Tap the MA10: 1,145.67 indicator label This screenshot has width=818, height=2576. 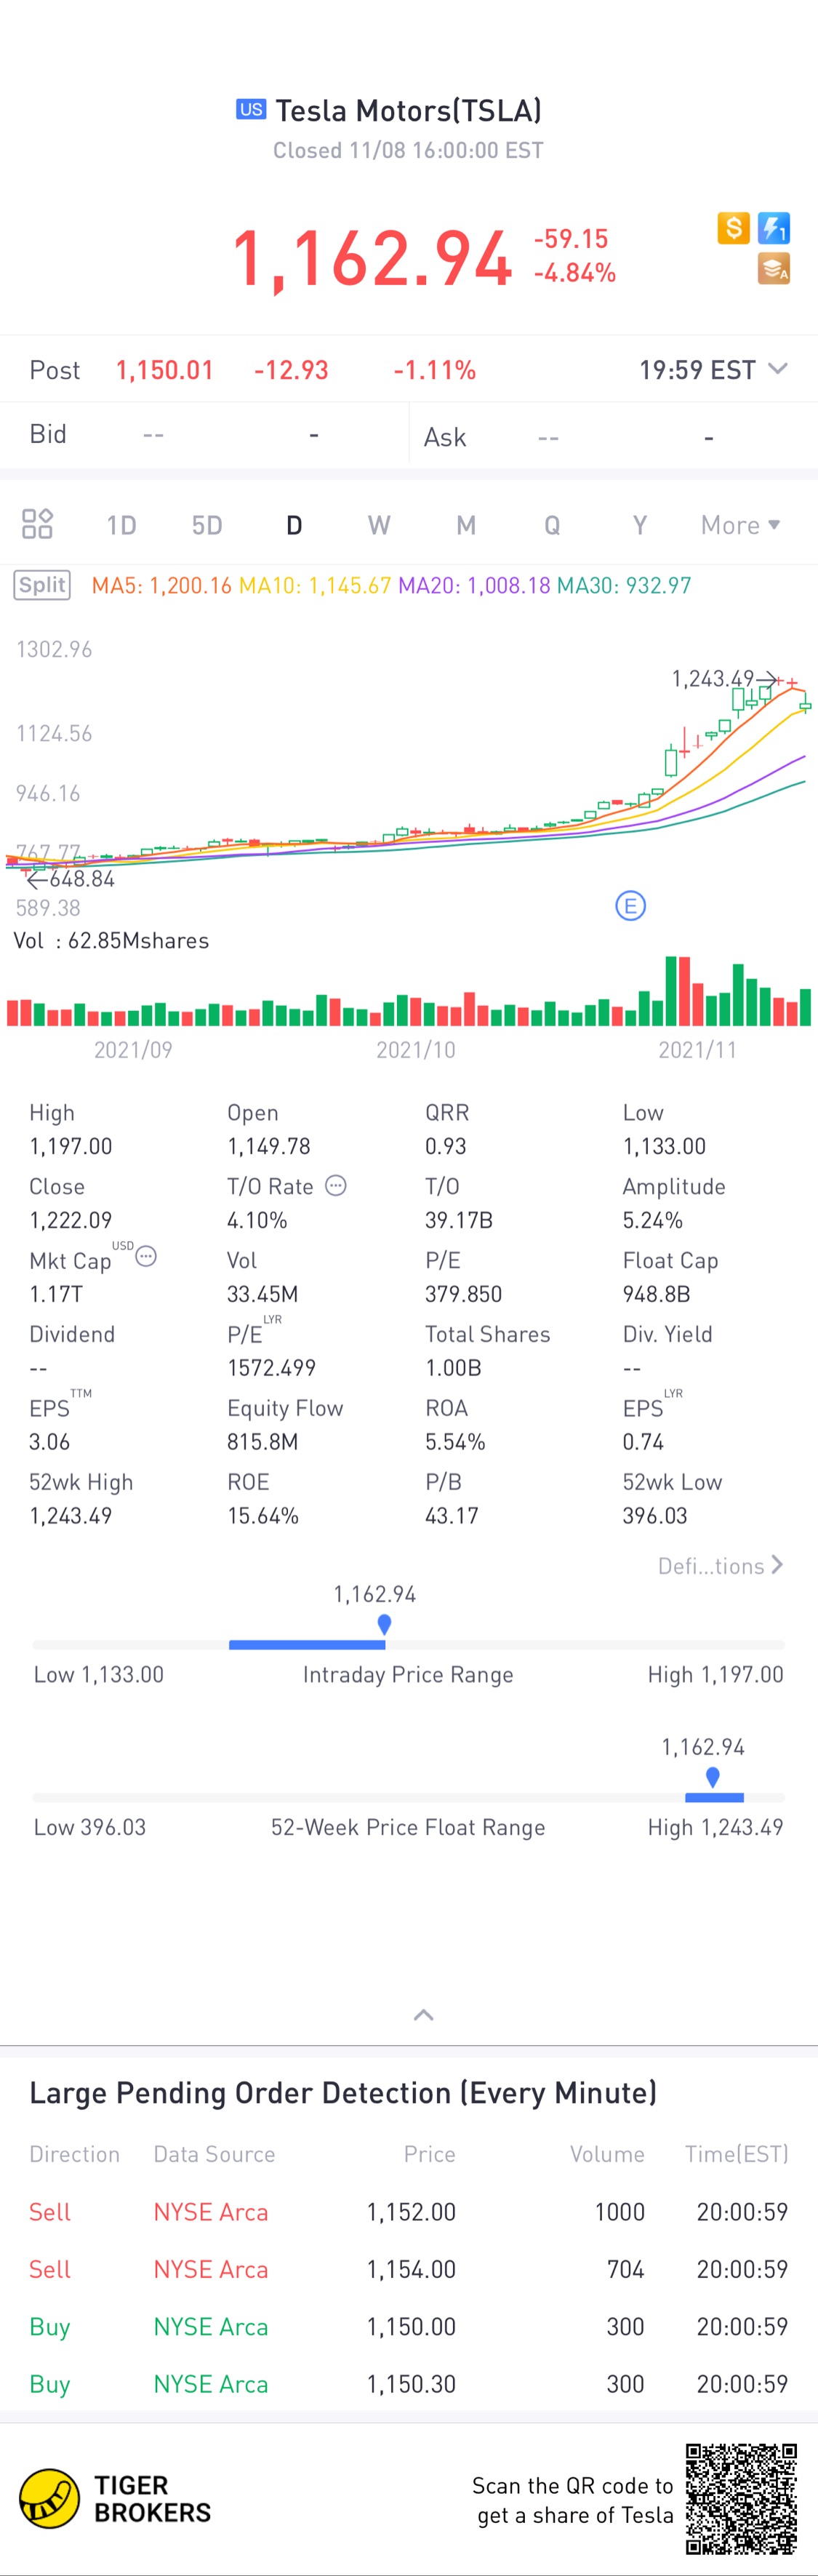(315, 586)
